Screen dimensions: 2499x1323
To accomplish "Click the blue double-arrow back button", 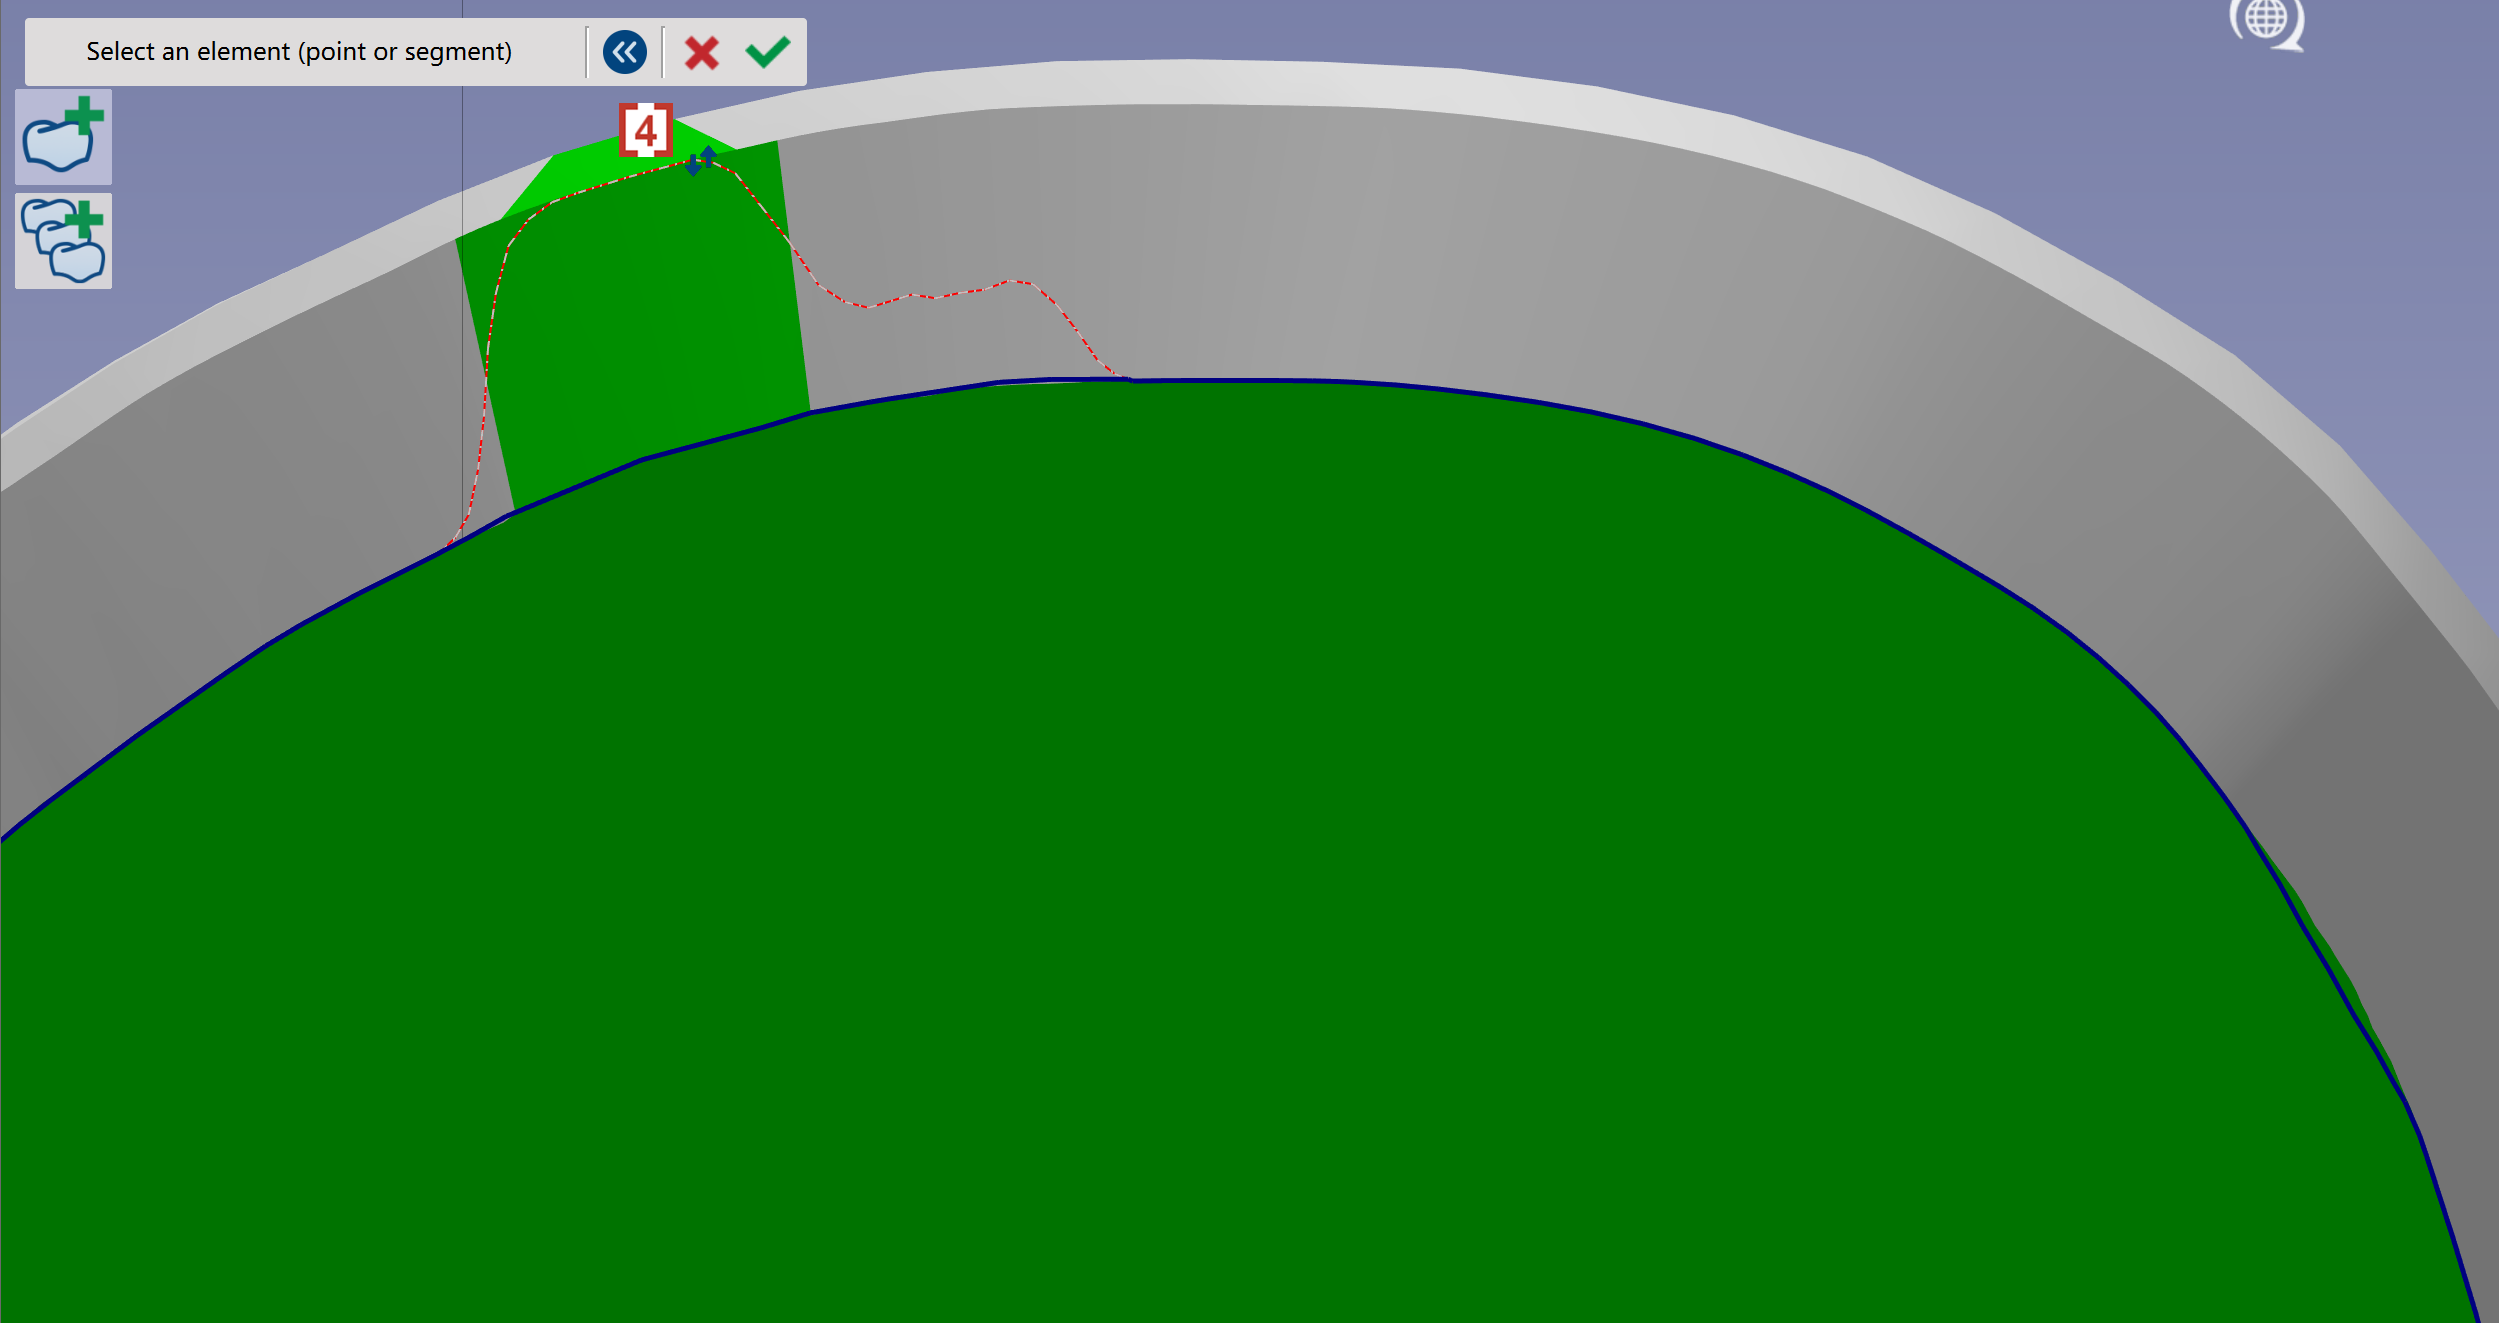I will point(625,52).
